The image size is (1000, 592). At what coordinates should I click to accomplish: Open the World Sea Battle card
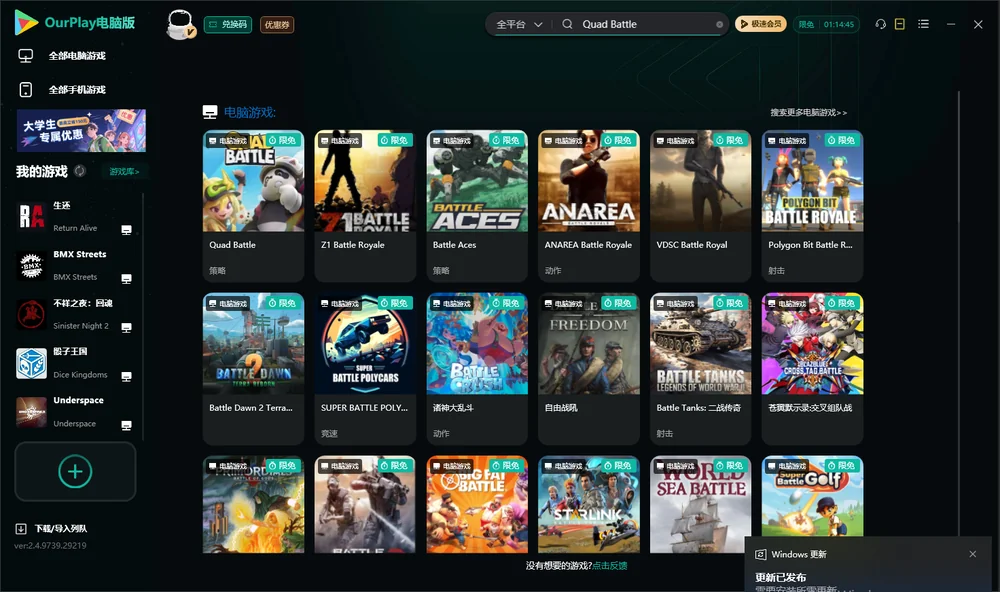tap(700, 504)
